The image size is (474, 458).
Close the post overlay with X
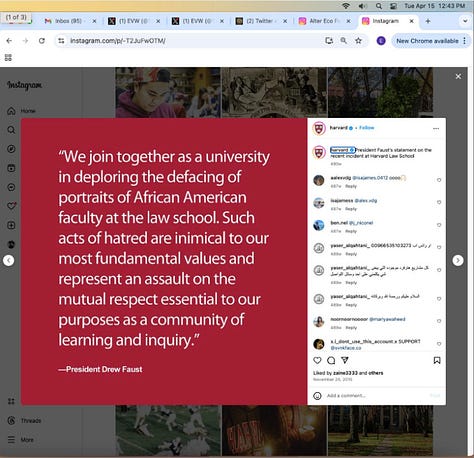[x=458, y=76]
